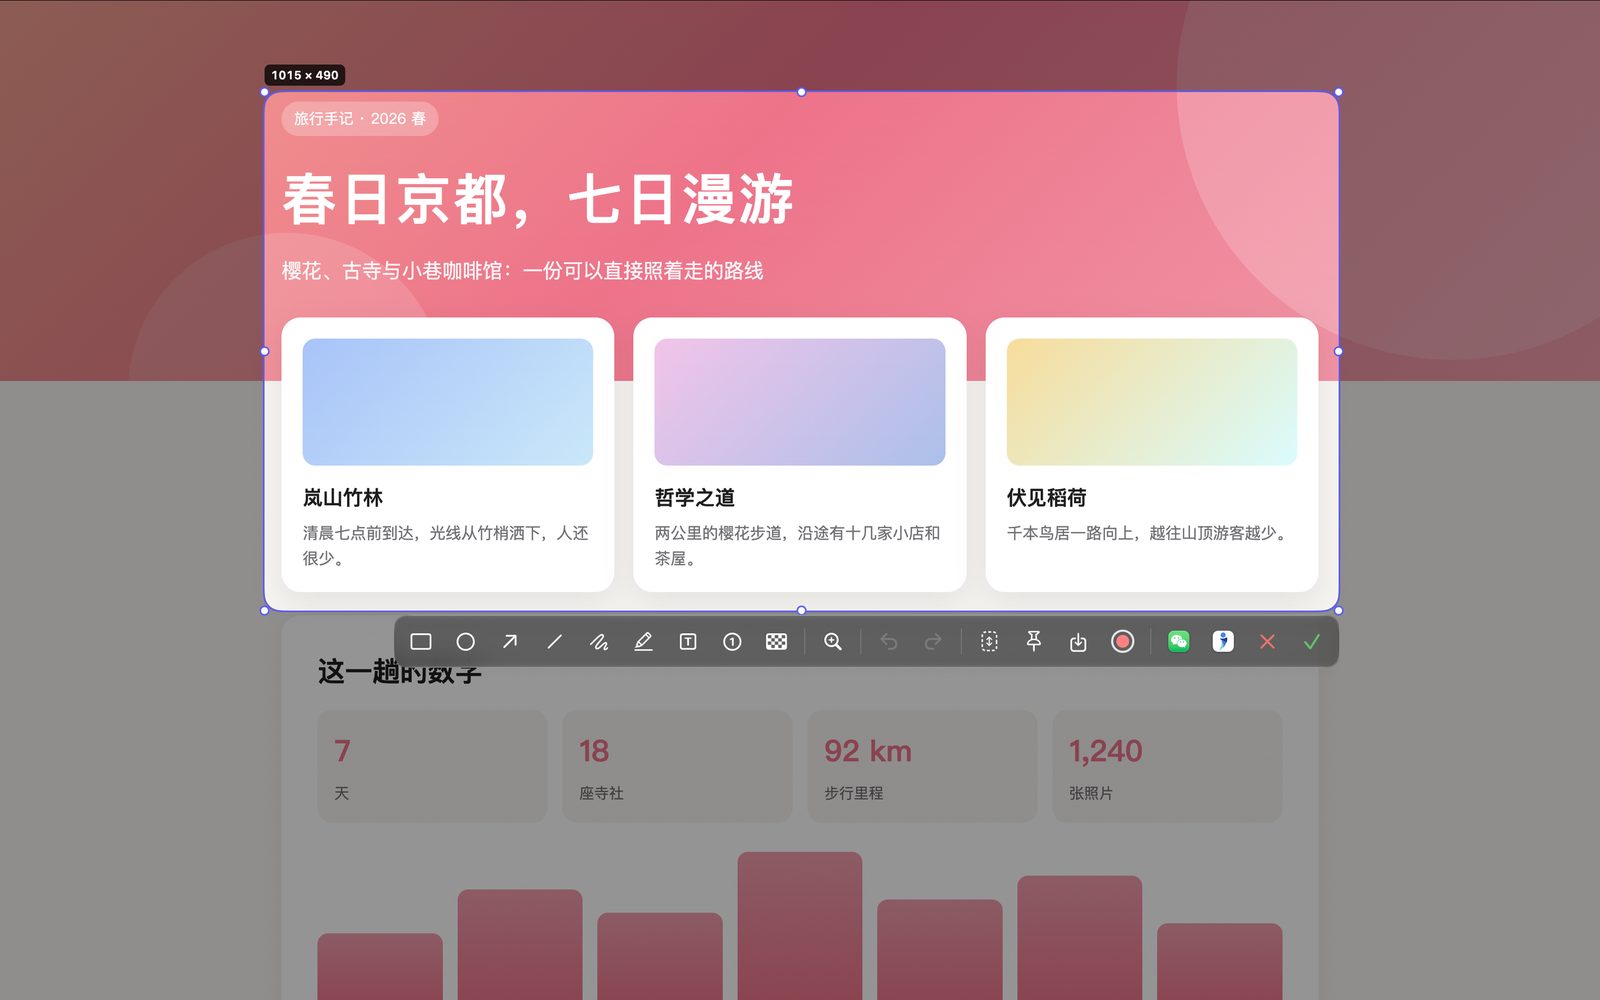This screenshot has height=1000, width=1600.
Task: Click the bottom-right selection resize handle
Action: (x=1339, y=610)
